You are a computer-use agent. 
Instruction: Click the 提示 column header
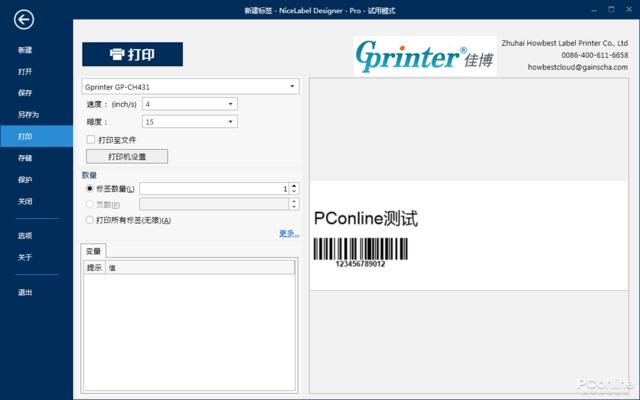[94, 268]
